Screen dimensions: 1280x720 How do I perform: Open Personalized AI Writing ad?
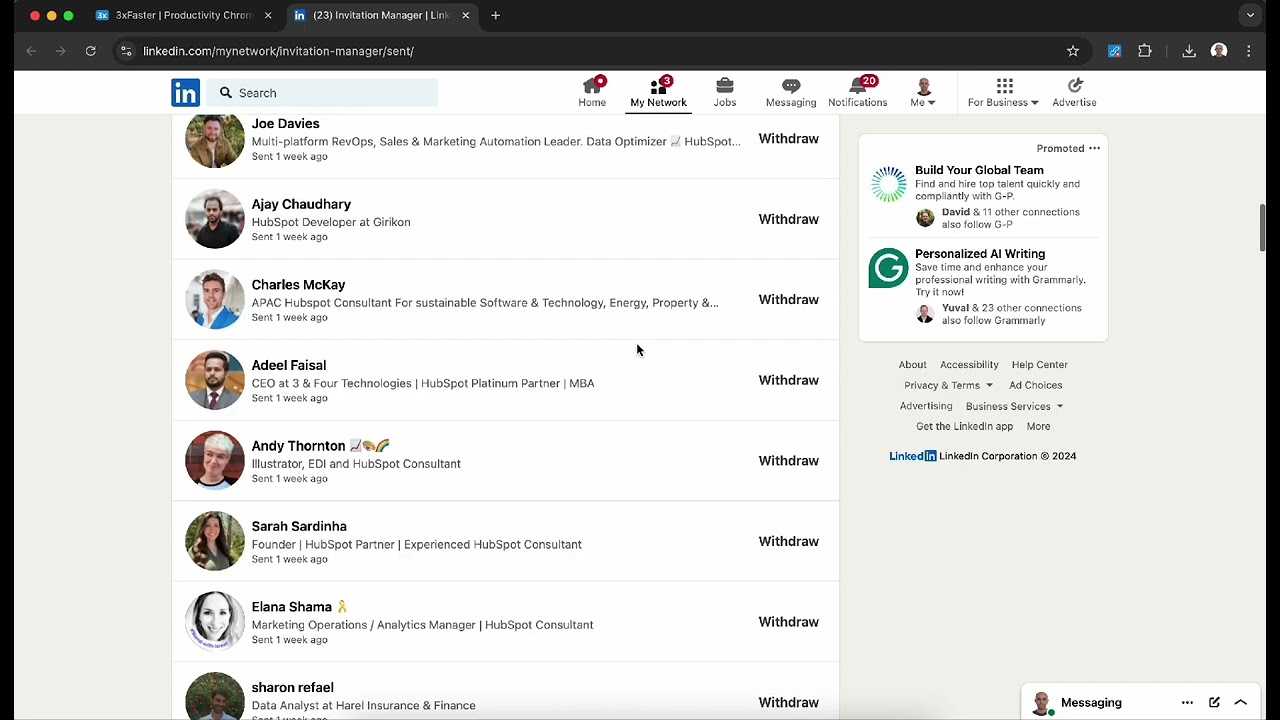(980, 254)
